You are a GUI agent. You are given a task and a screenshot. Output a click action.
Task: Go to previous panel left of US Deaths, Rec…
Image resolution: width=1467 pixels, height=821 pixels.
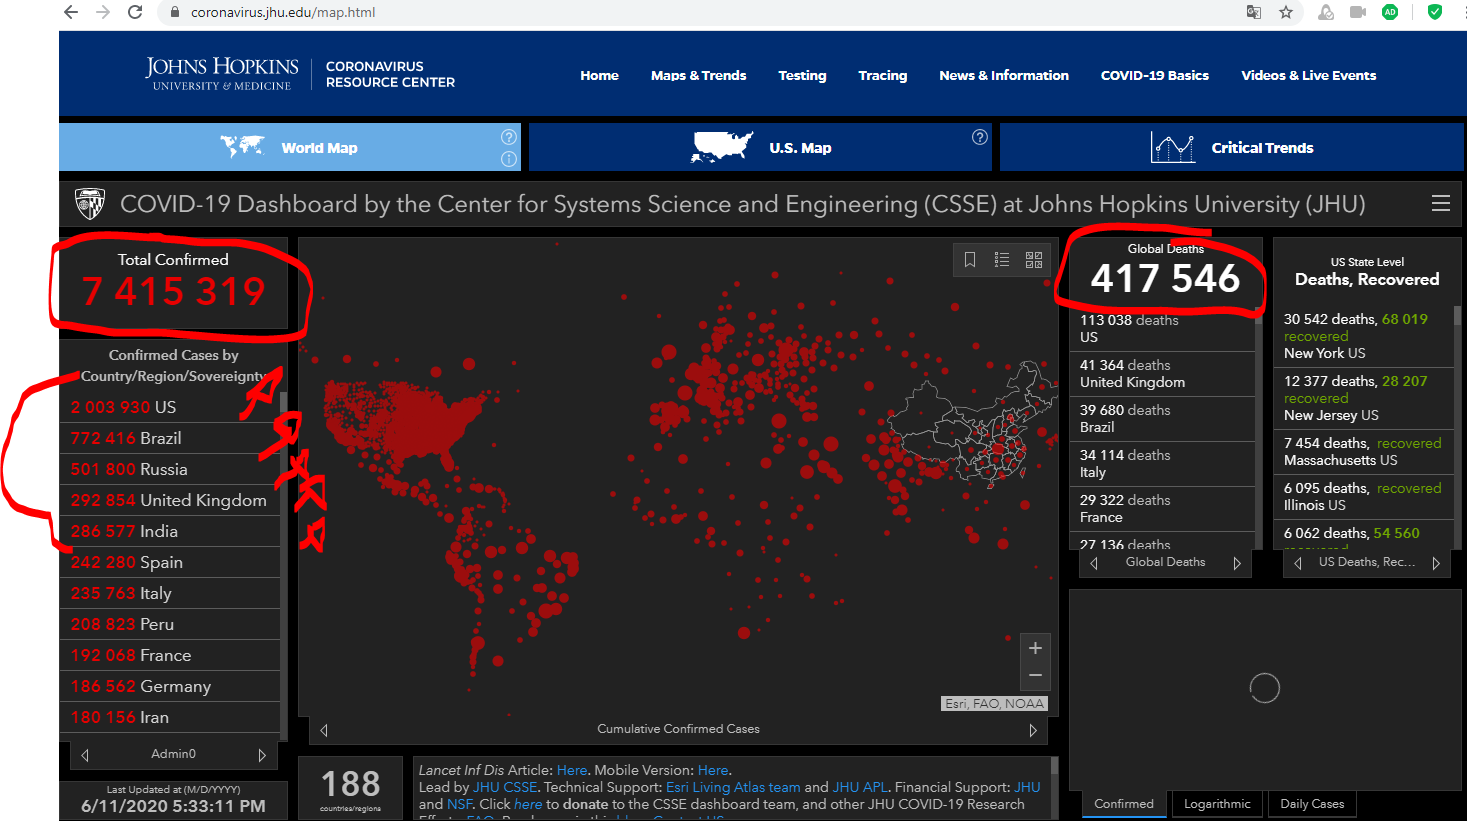tap(1298, 563)
